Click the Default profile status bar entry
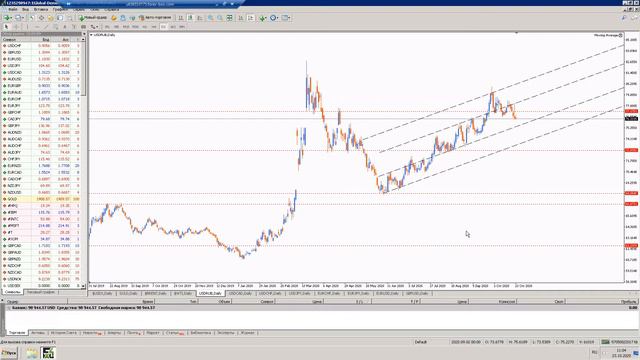 point(421,342)
